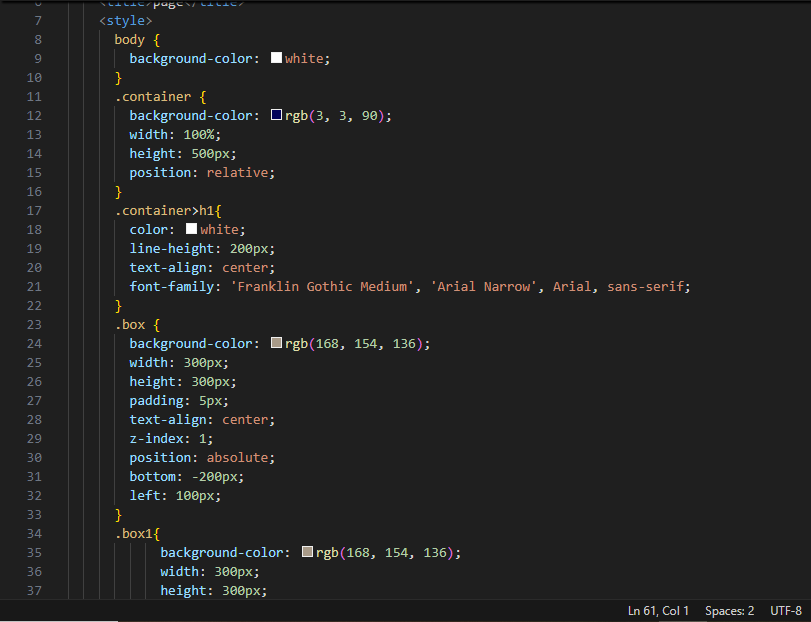Click color swatch on line 24

tap(276, 343)
